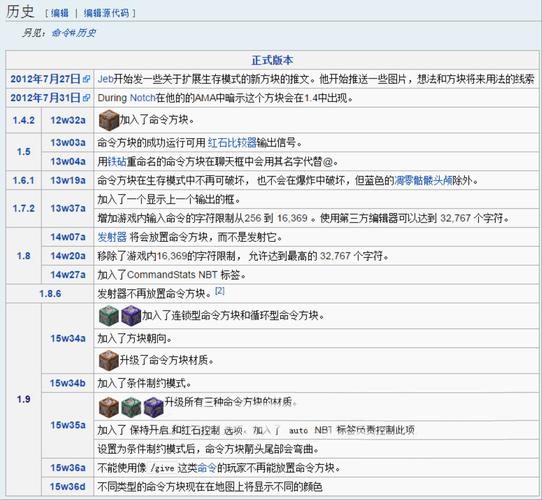Click green chain command block icon in 15w35a row
Screen dimensions: 542x500
[131, 407]
